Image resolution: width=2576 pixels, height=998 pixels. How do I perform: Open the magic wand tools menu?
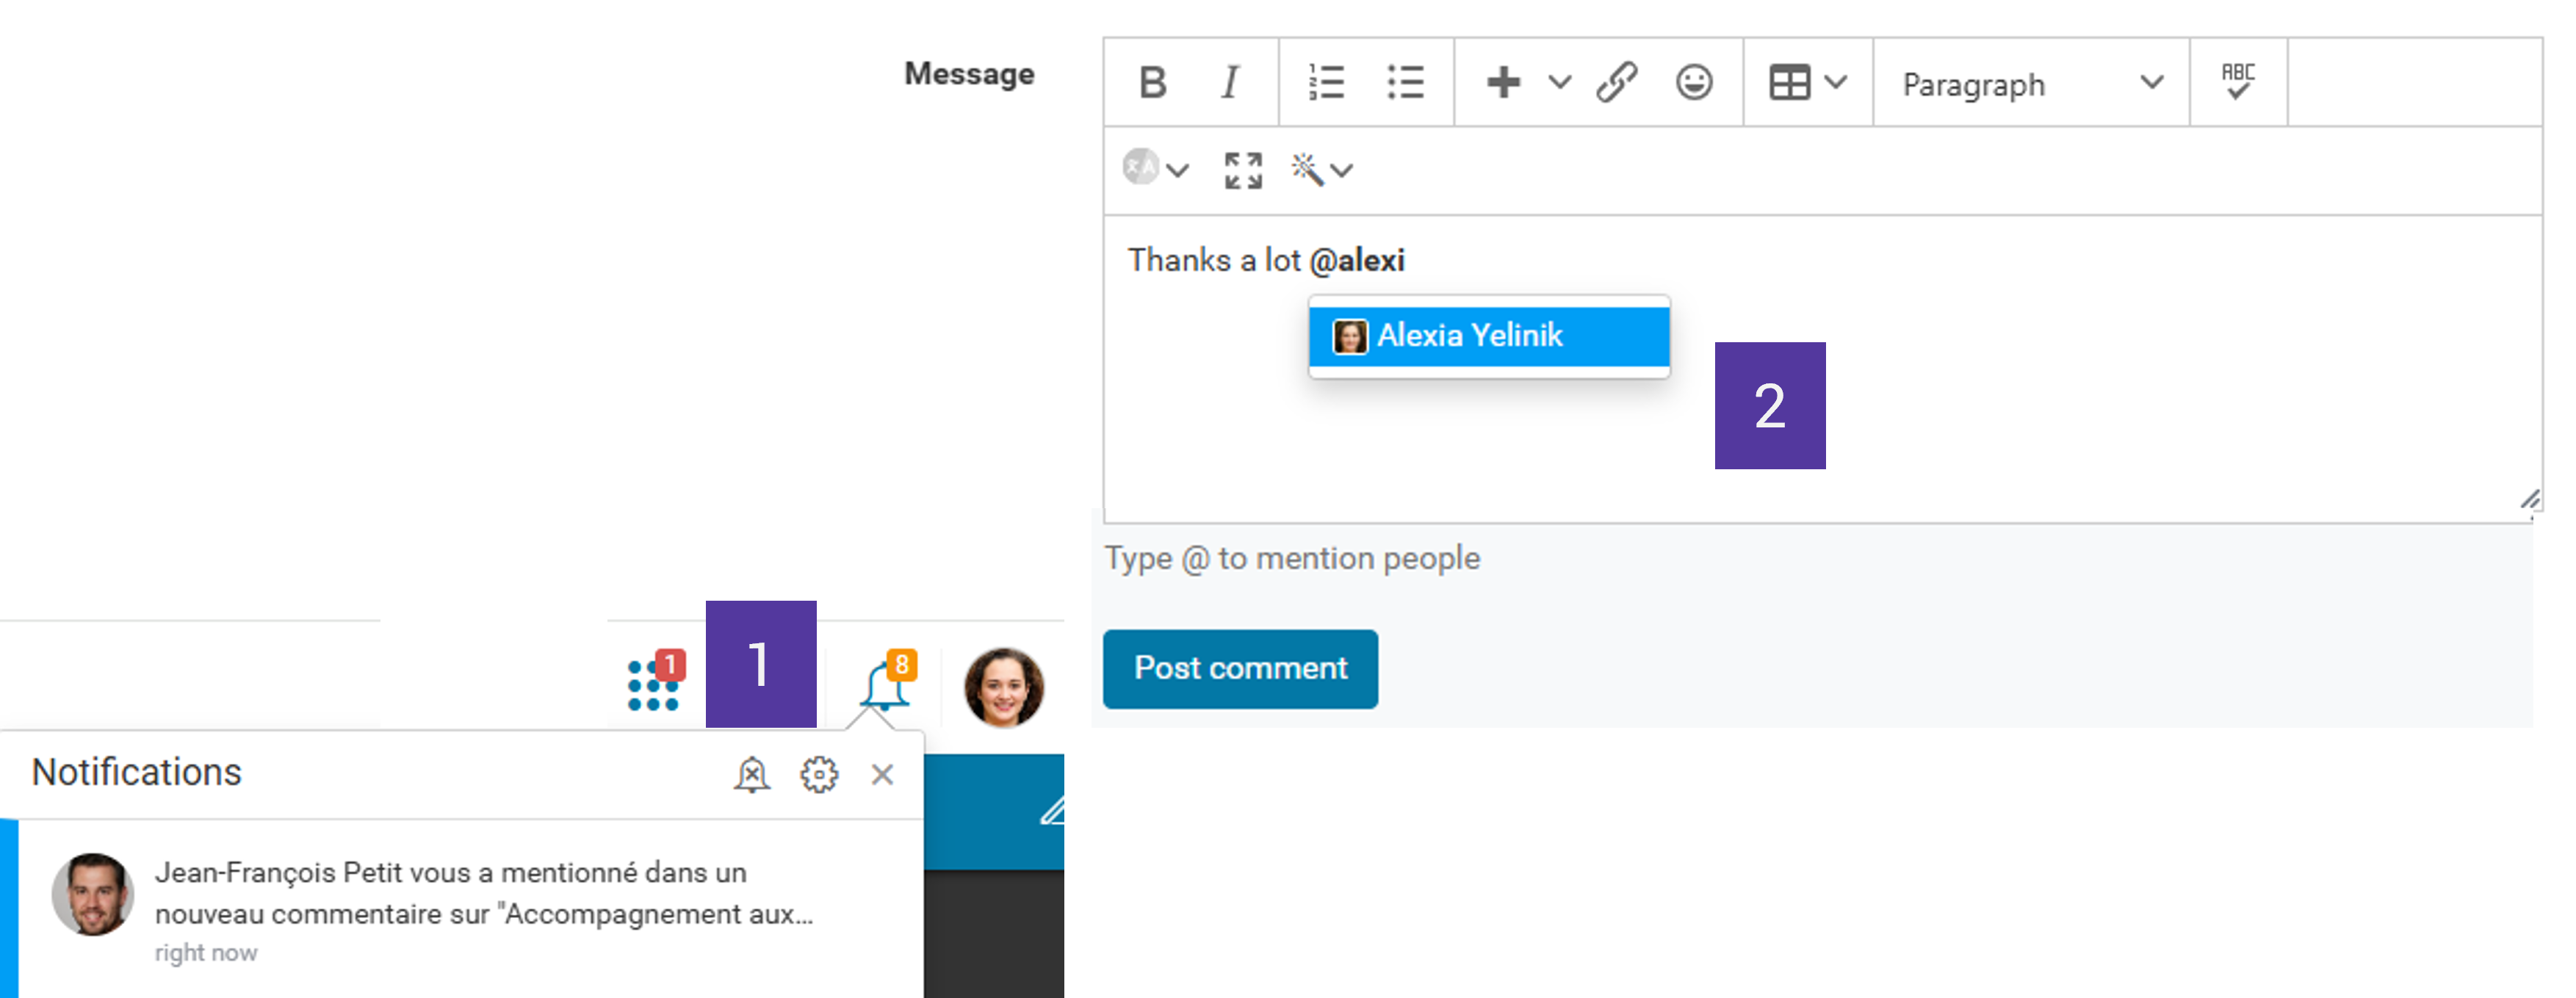1321,170
